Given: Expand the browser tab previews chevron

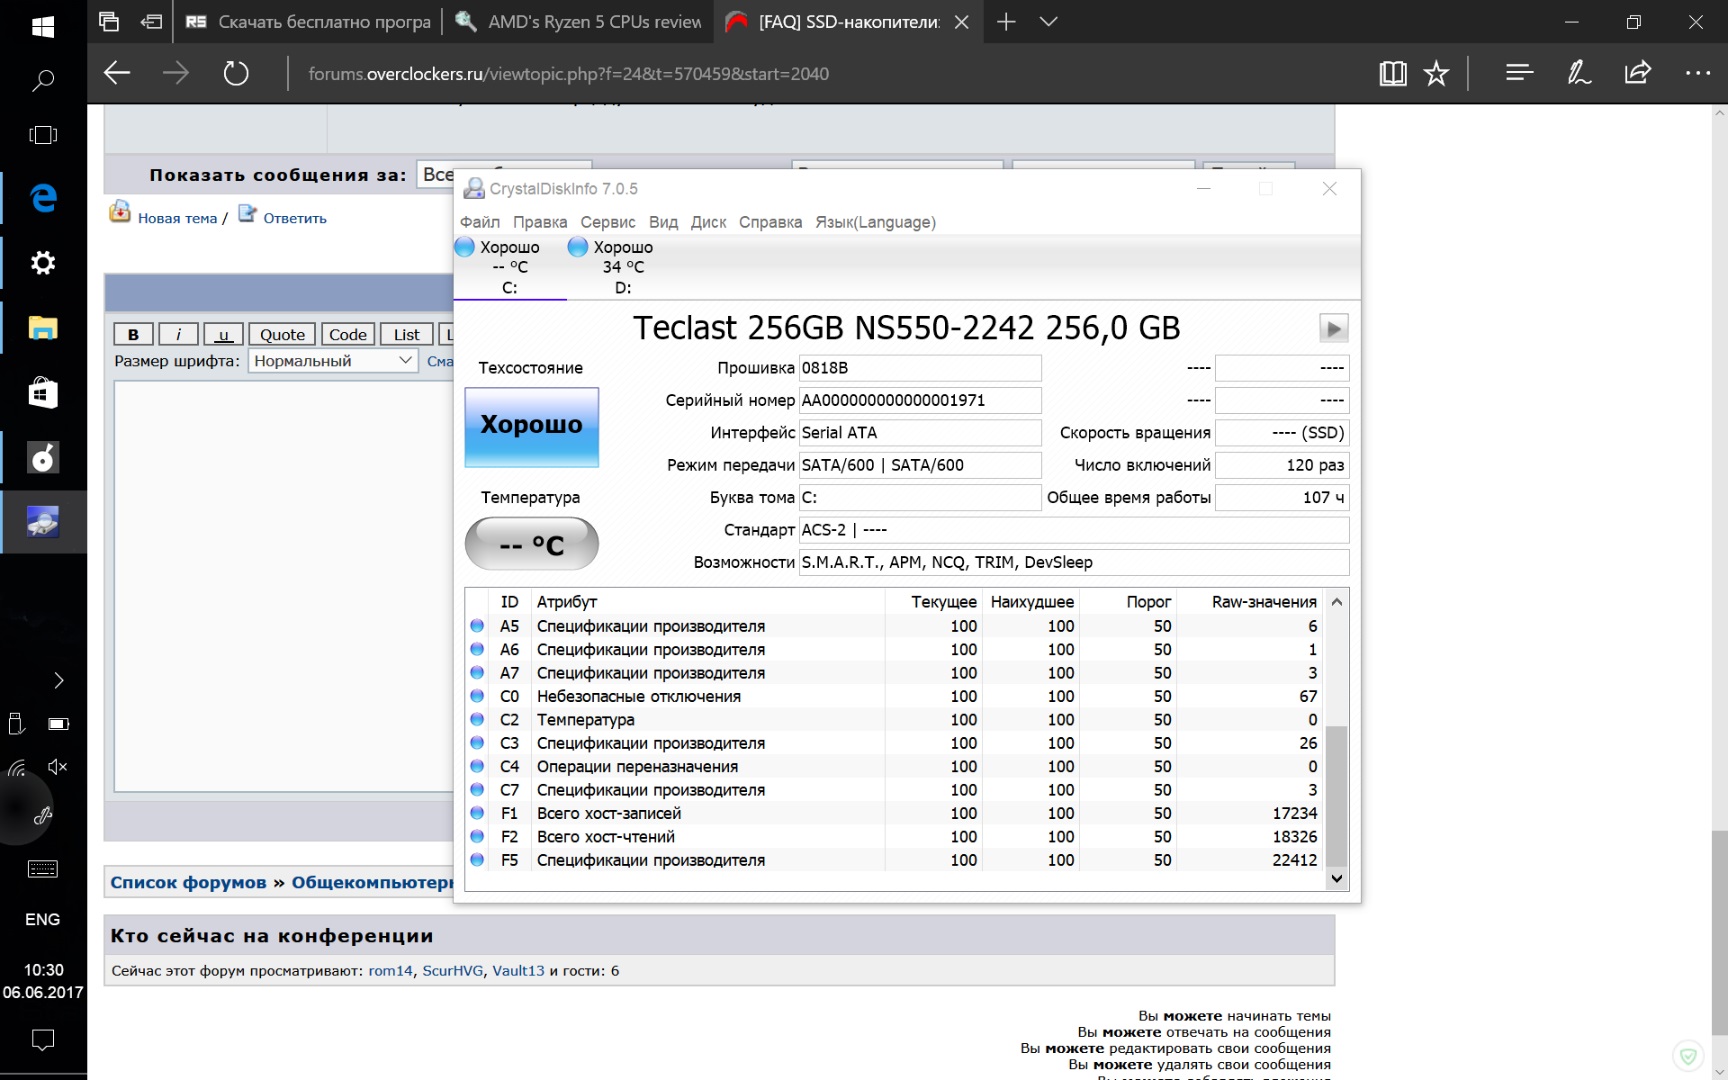Looking at the screenshot, I should pos(1048,22).
